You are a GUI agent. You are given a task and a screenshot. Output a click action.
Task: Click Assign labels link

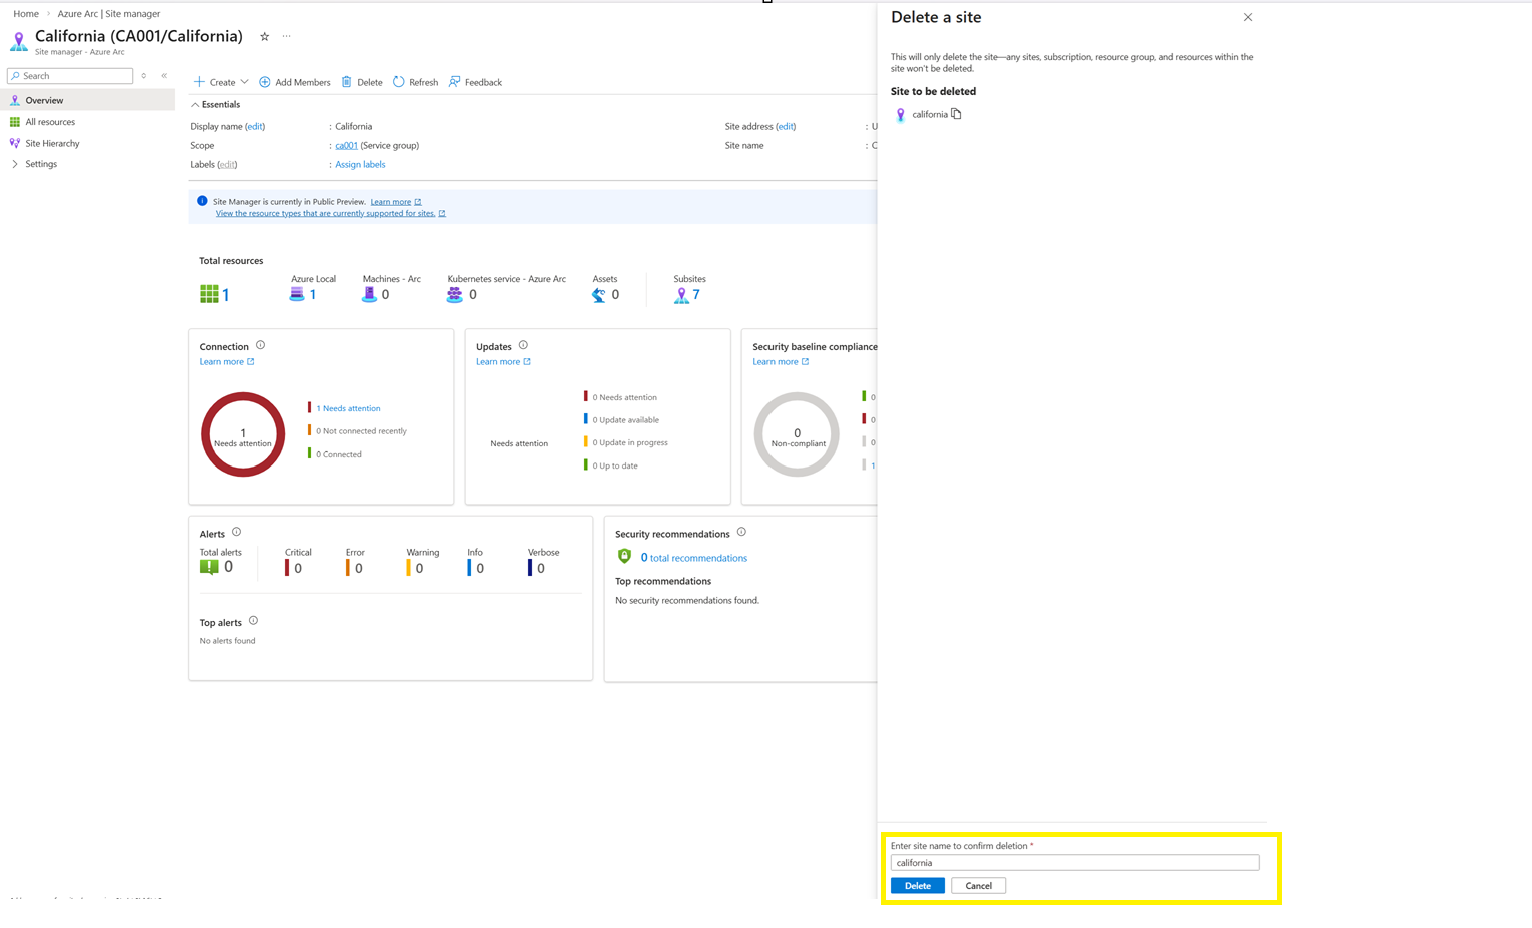pyautogui.click(x=360, y=165)
